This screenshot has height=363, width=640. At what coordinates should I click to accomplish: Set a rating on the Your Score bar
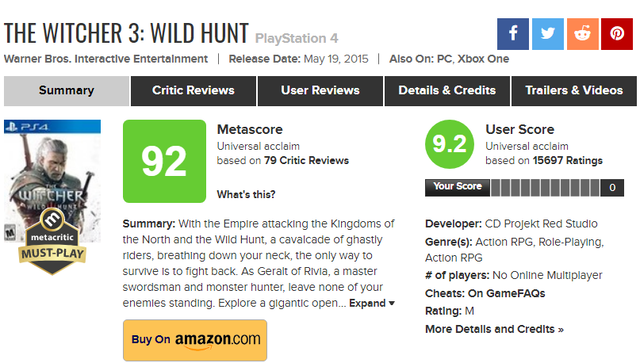[x=545, y=188]
